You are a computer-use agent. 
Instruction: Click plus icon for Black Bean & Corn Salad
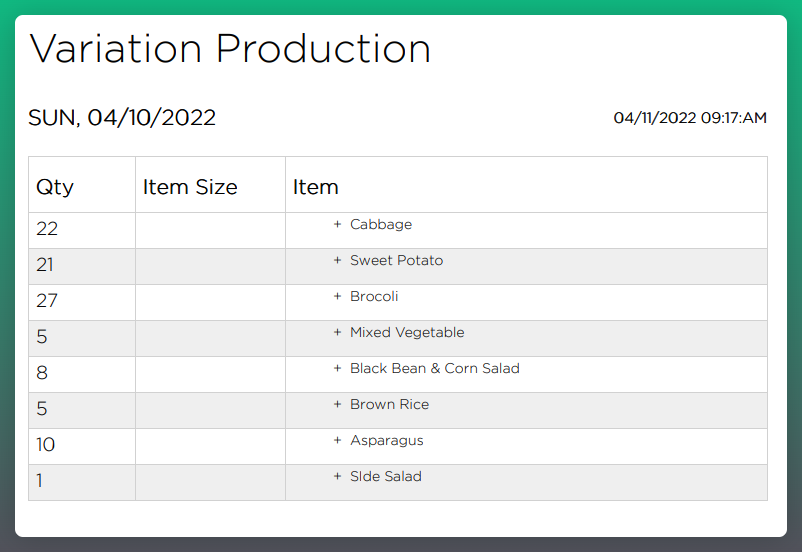pyautogui.click(x=337, y=368)
